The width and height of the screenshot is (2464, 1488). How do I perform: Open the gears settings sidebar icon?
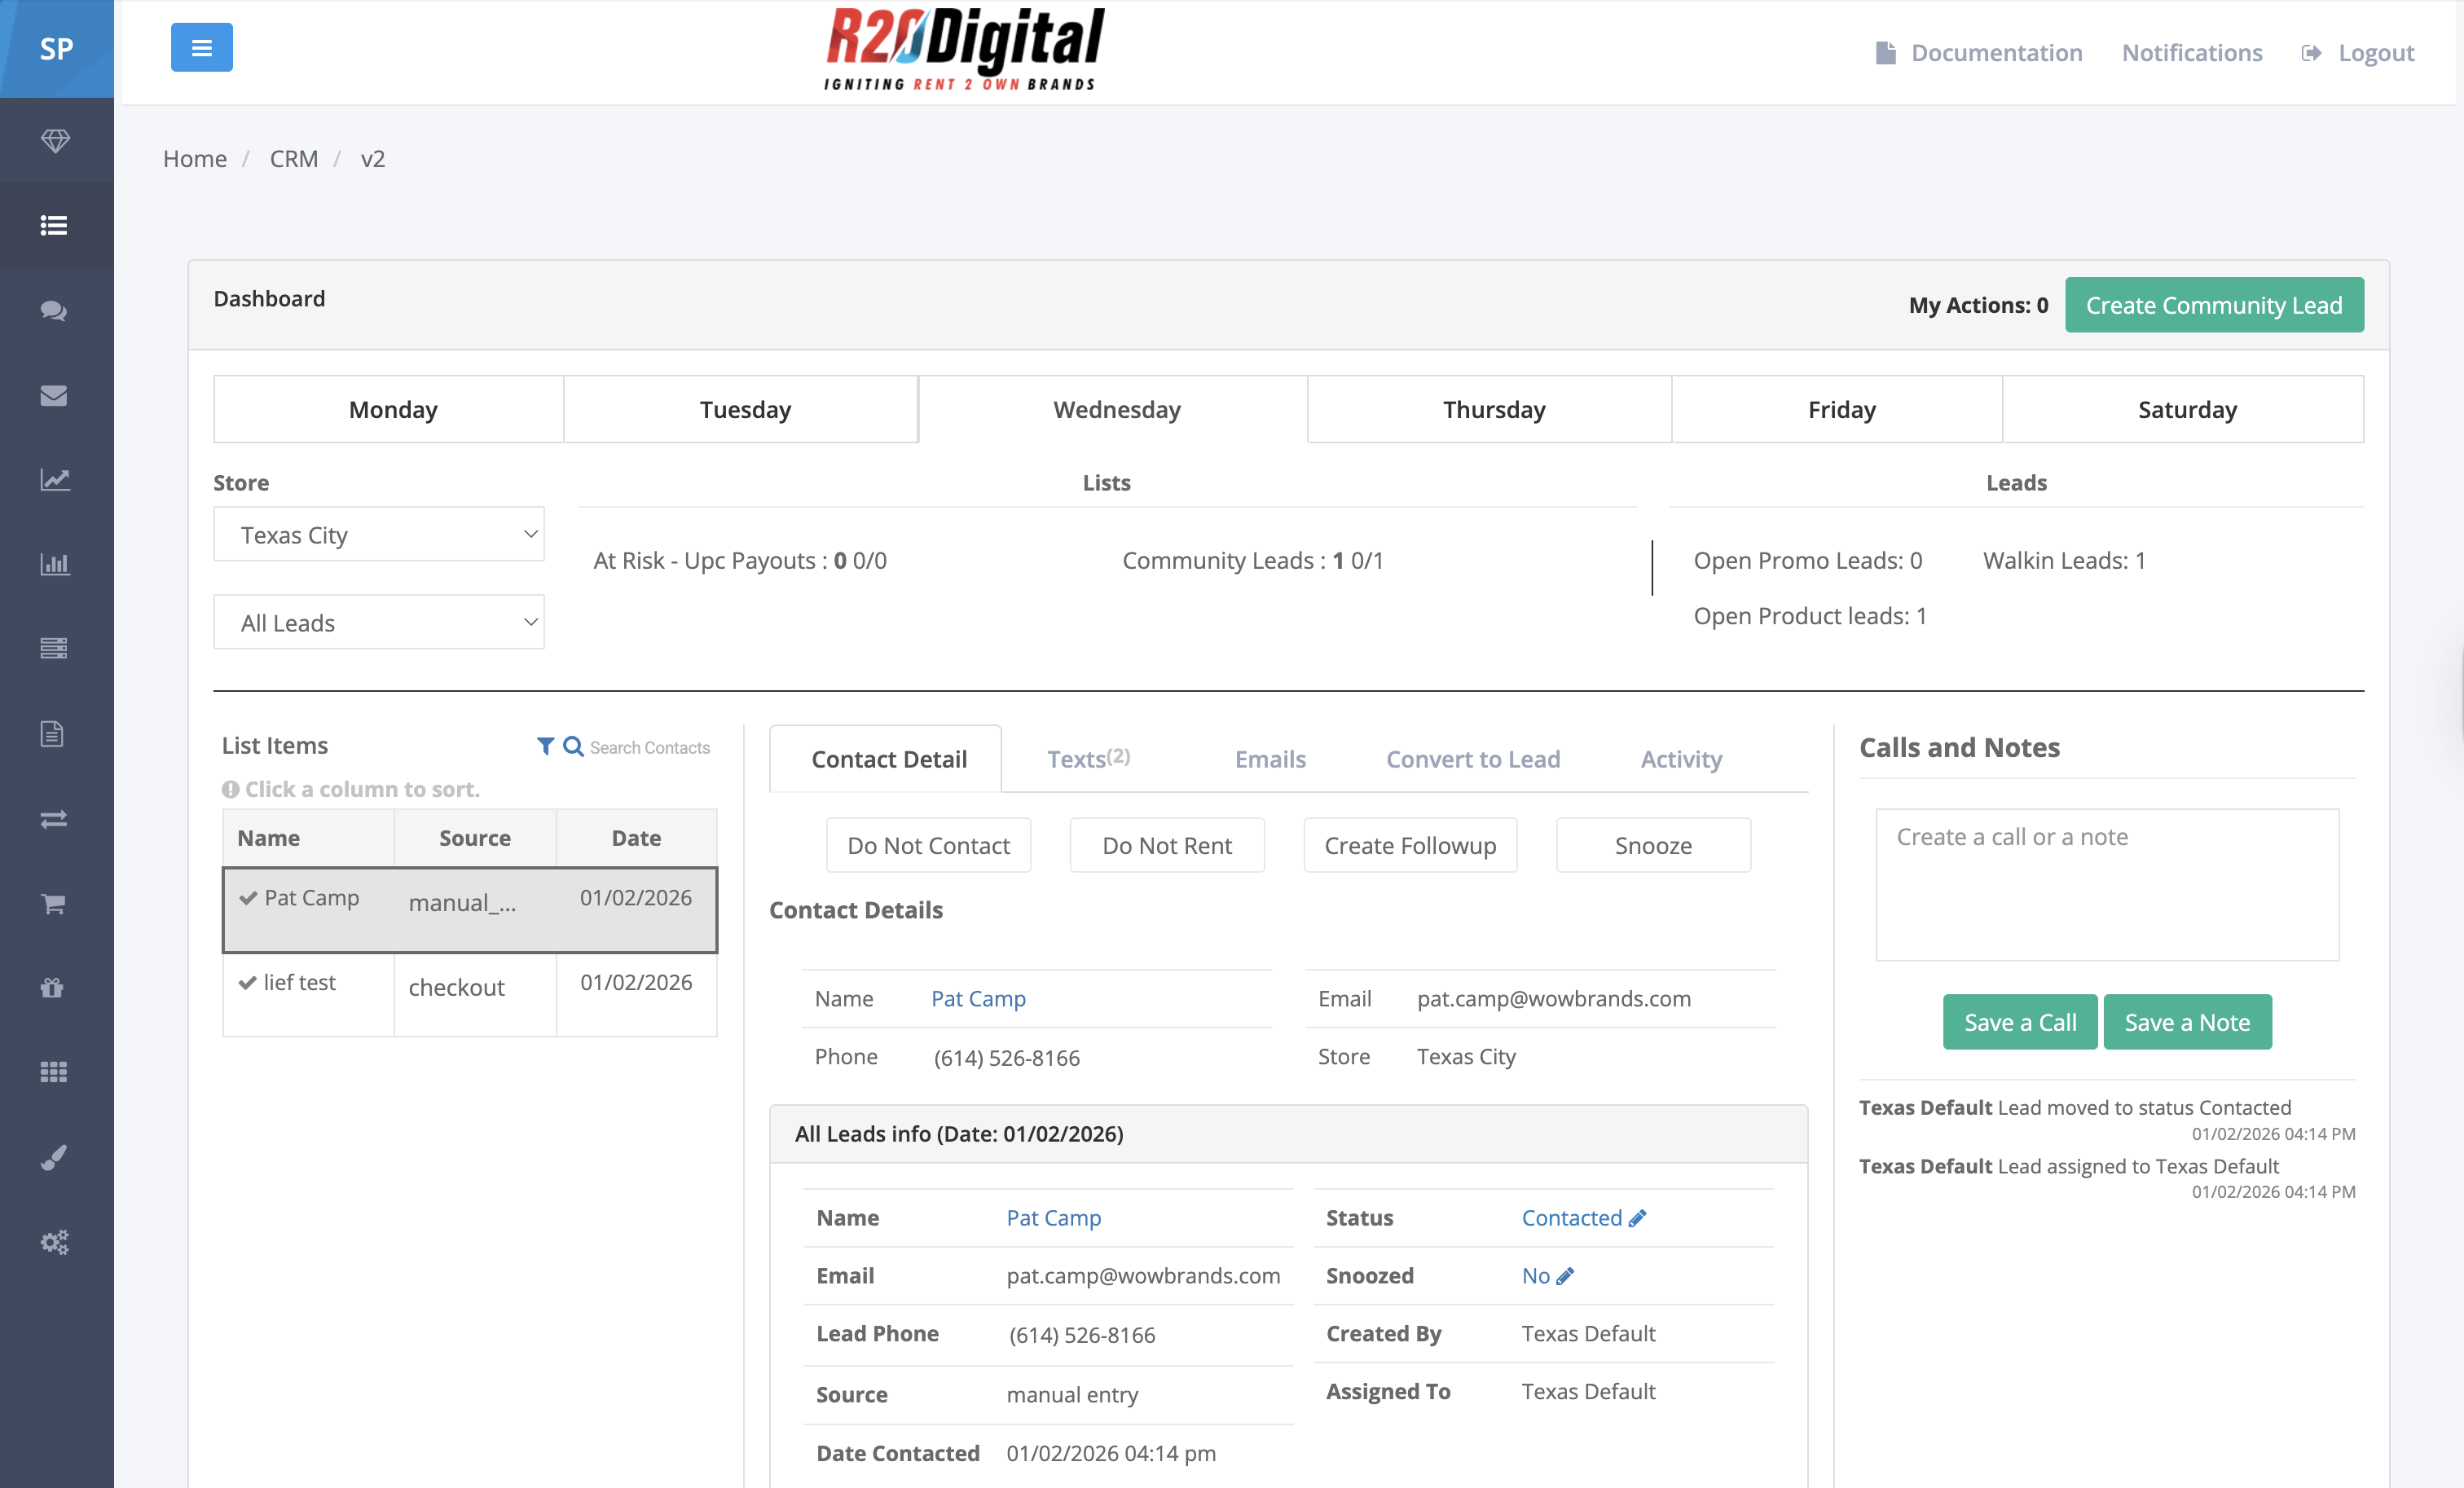pos(55,1242)
